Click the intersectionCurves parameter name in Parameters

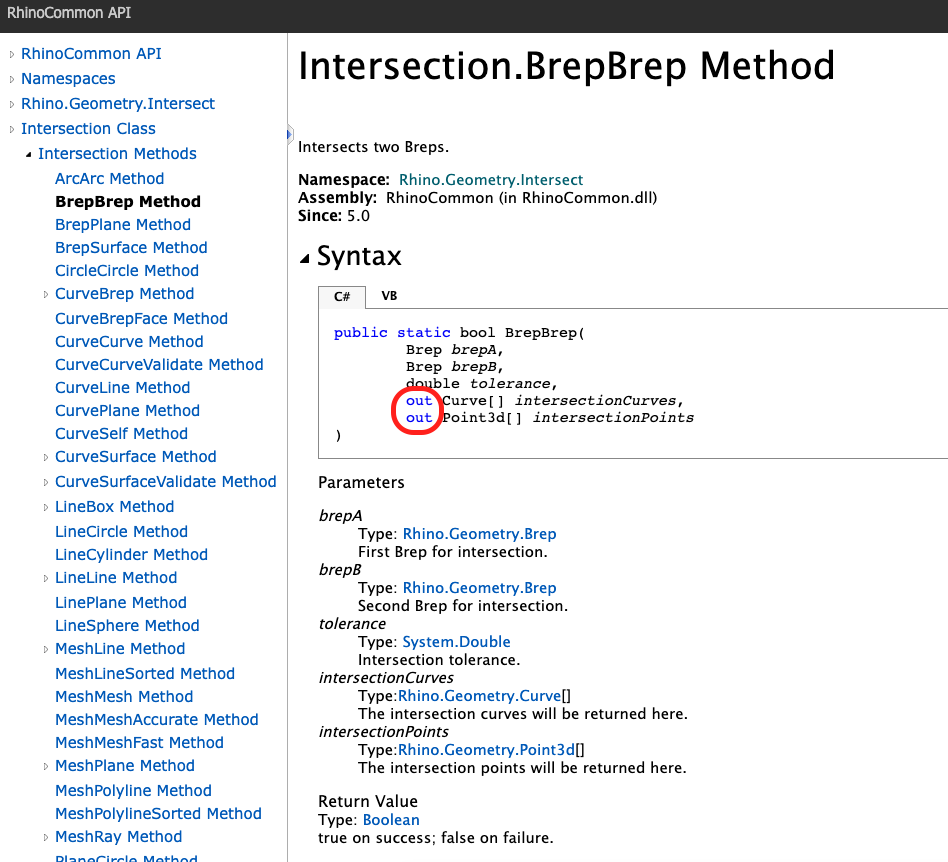click(386, 678)
